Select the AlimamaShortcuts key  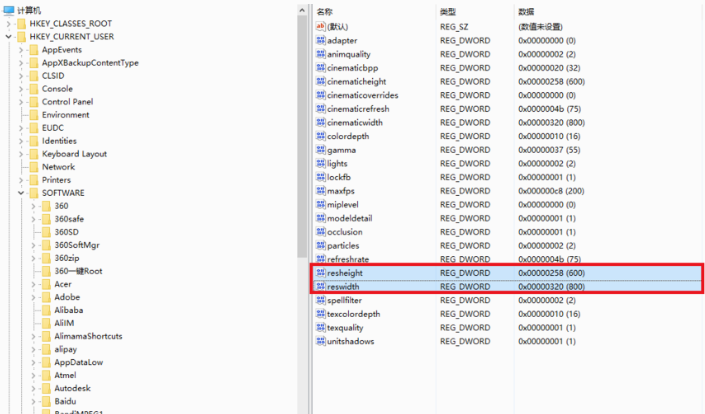pyautogui.click(x=88, y=336)
